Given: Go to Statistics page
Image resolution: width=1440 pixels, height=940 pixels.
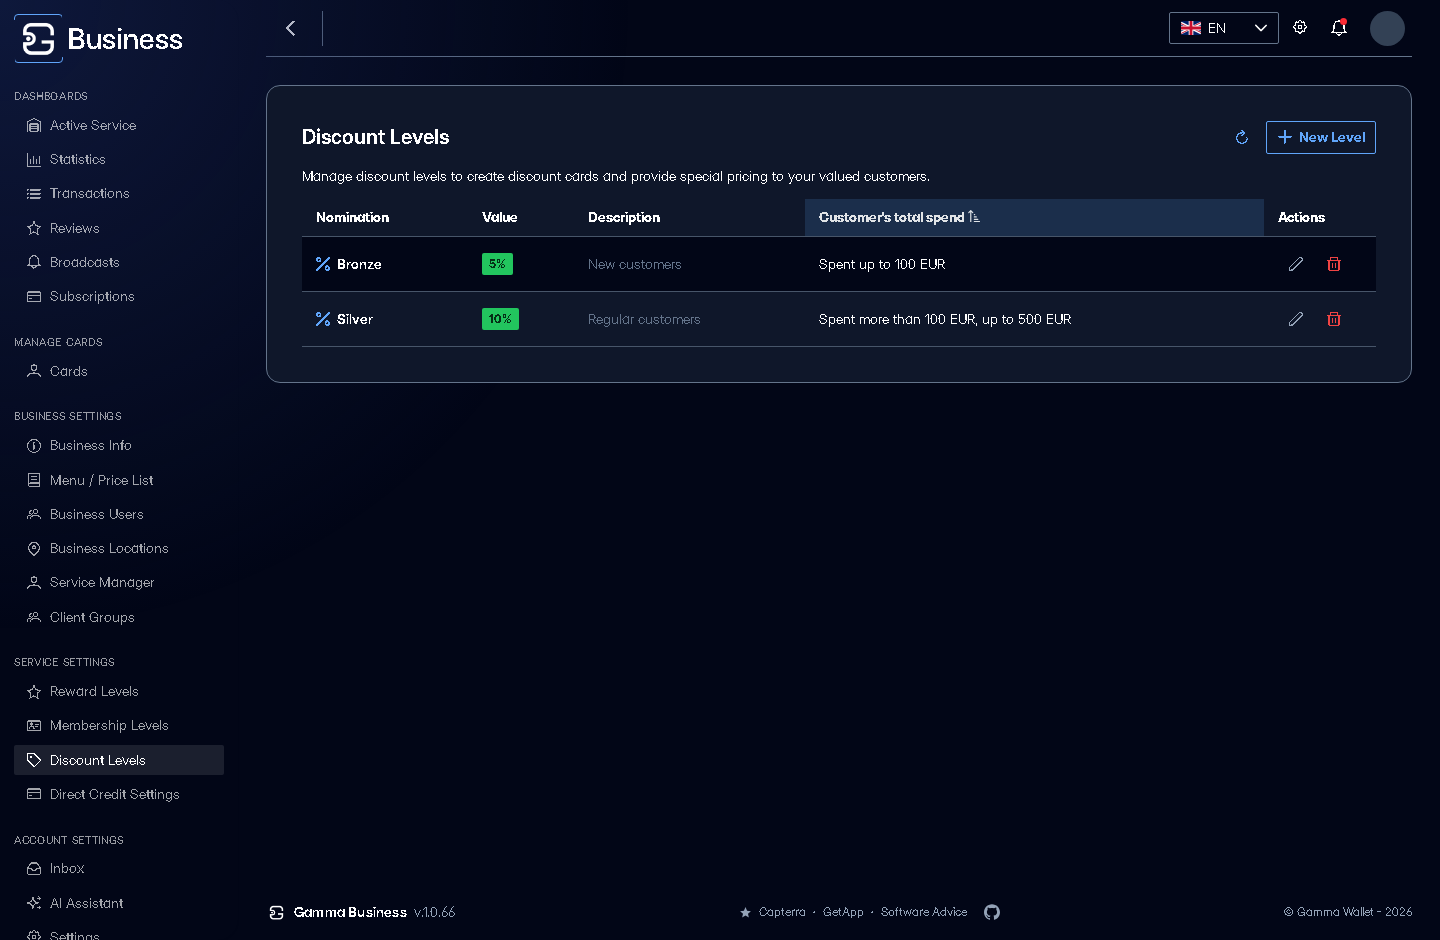Looking at the screenshot, I should tap(119, 159).
